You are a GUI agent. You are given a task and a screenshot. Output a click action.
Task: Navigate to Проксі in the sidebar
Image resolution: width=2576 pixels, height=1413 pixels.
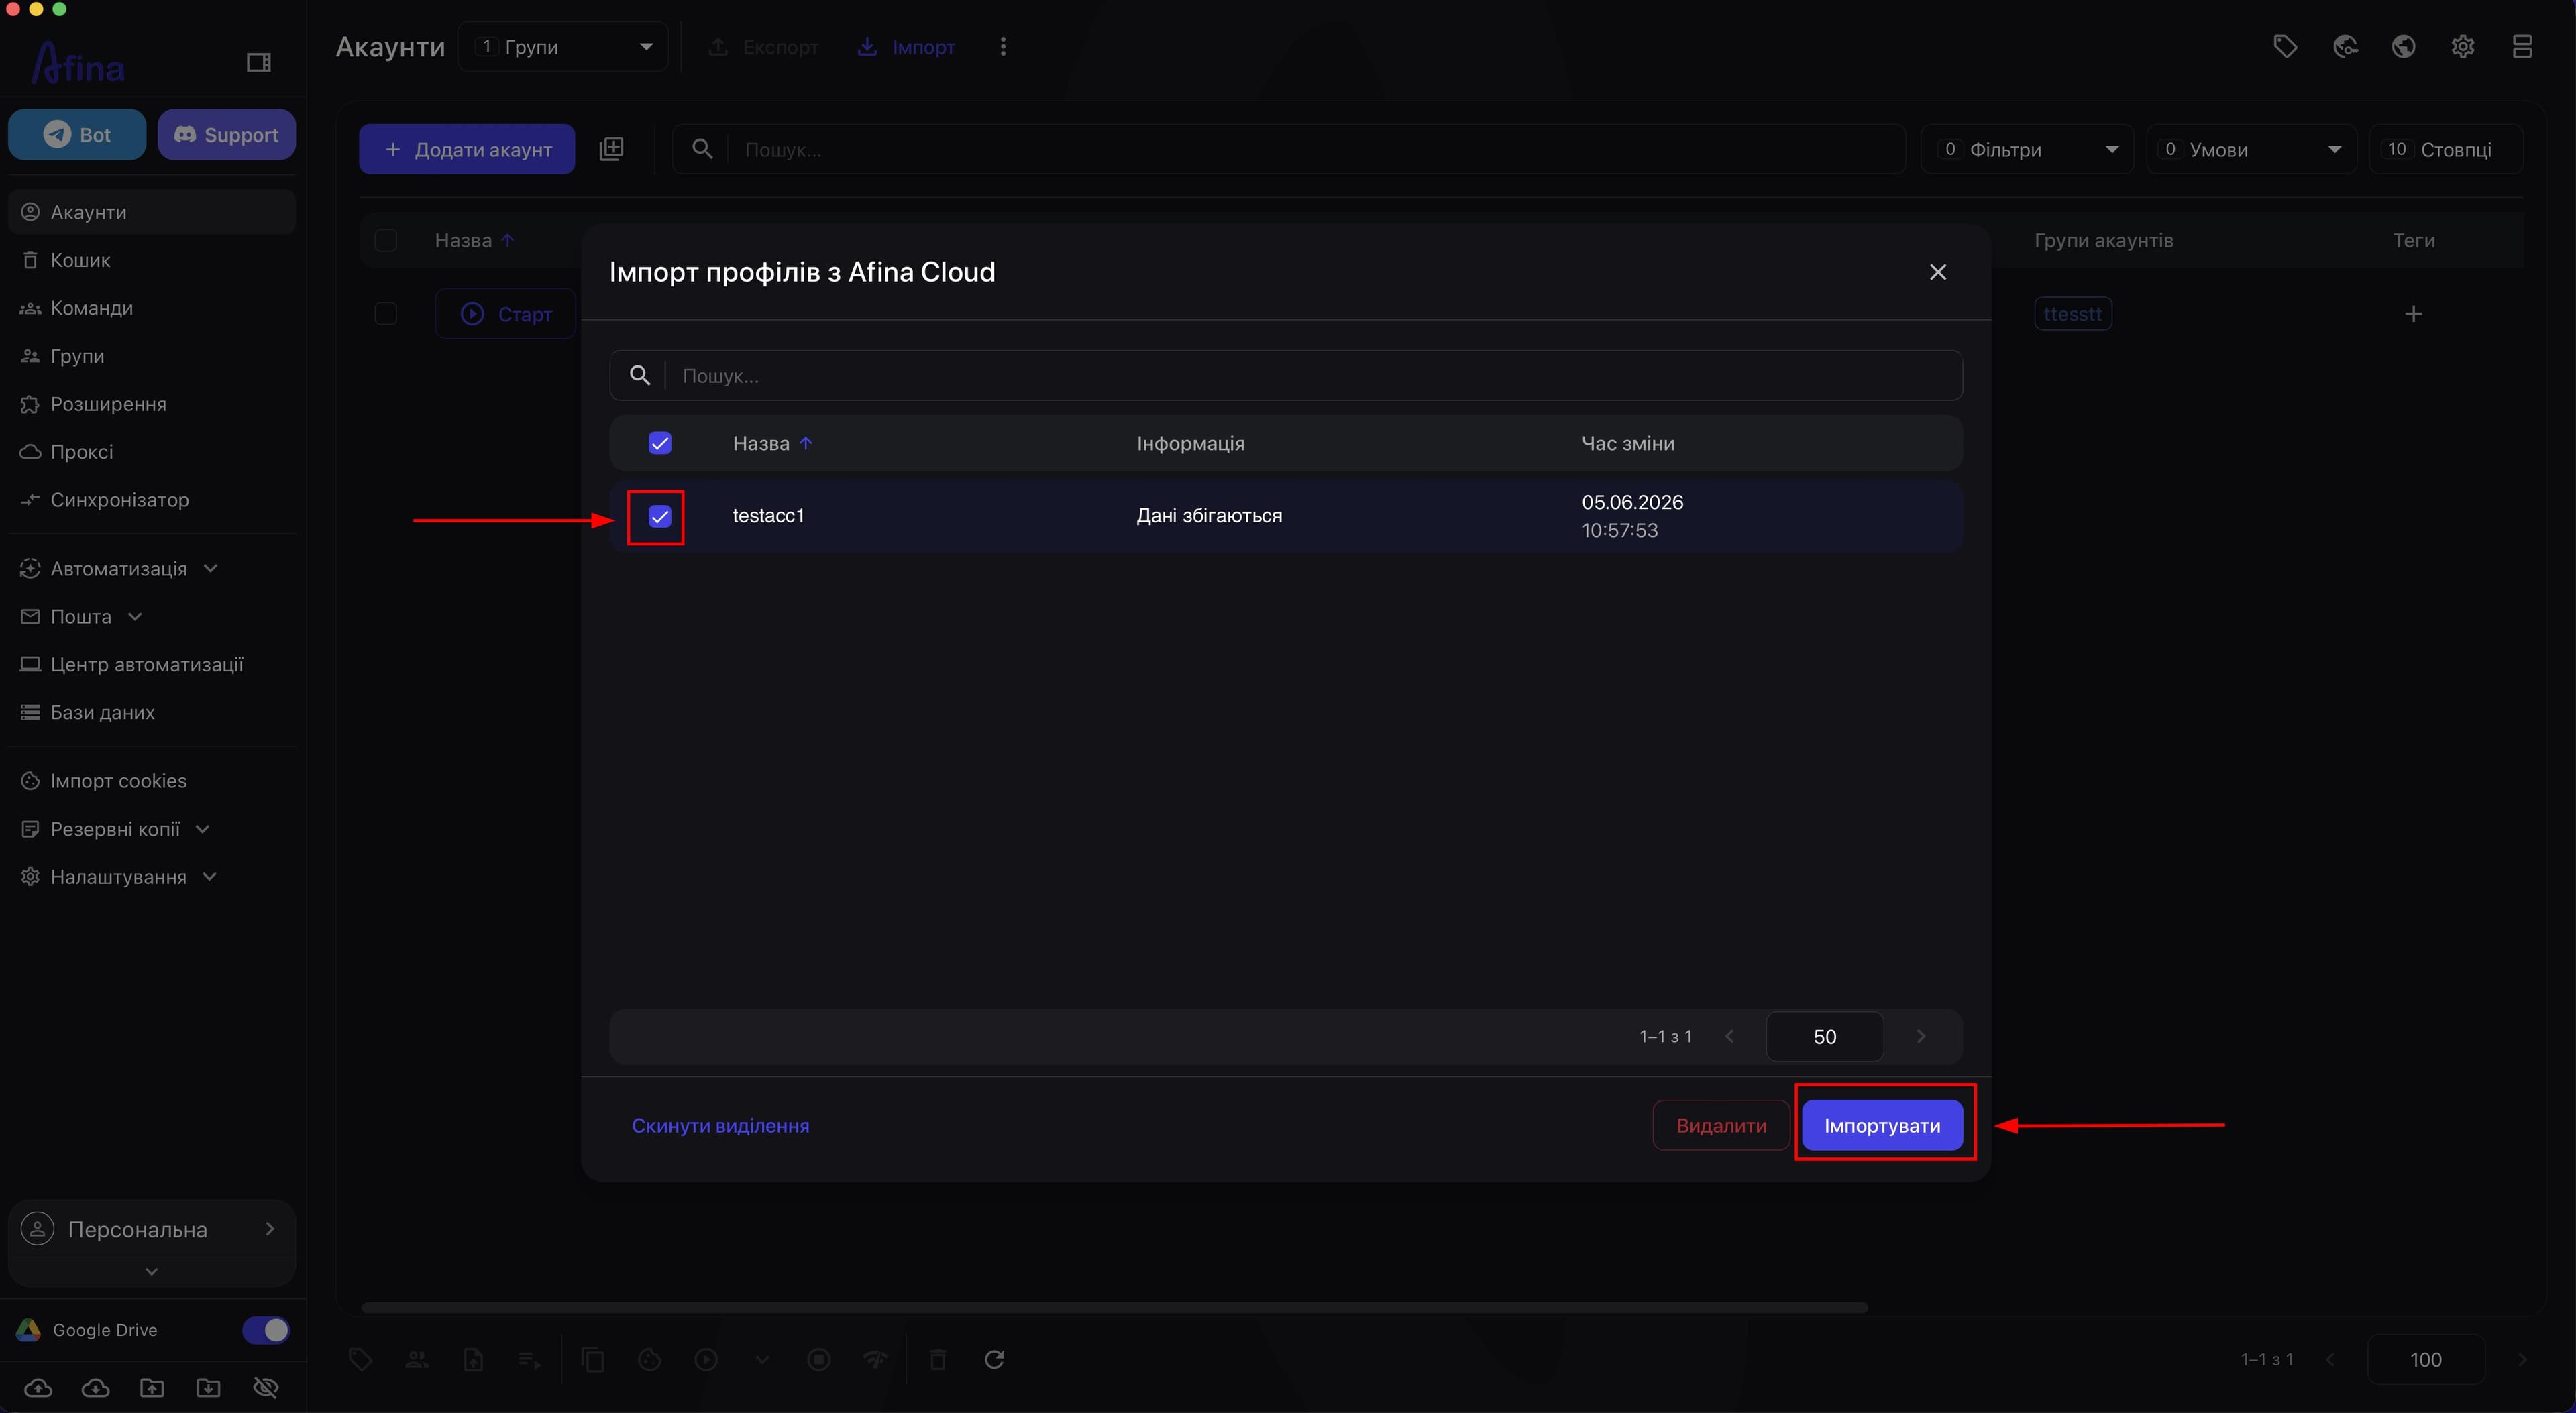point(151,452)
